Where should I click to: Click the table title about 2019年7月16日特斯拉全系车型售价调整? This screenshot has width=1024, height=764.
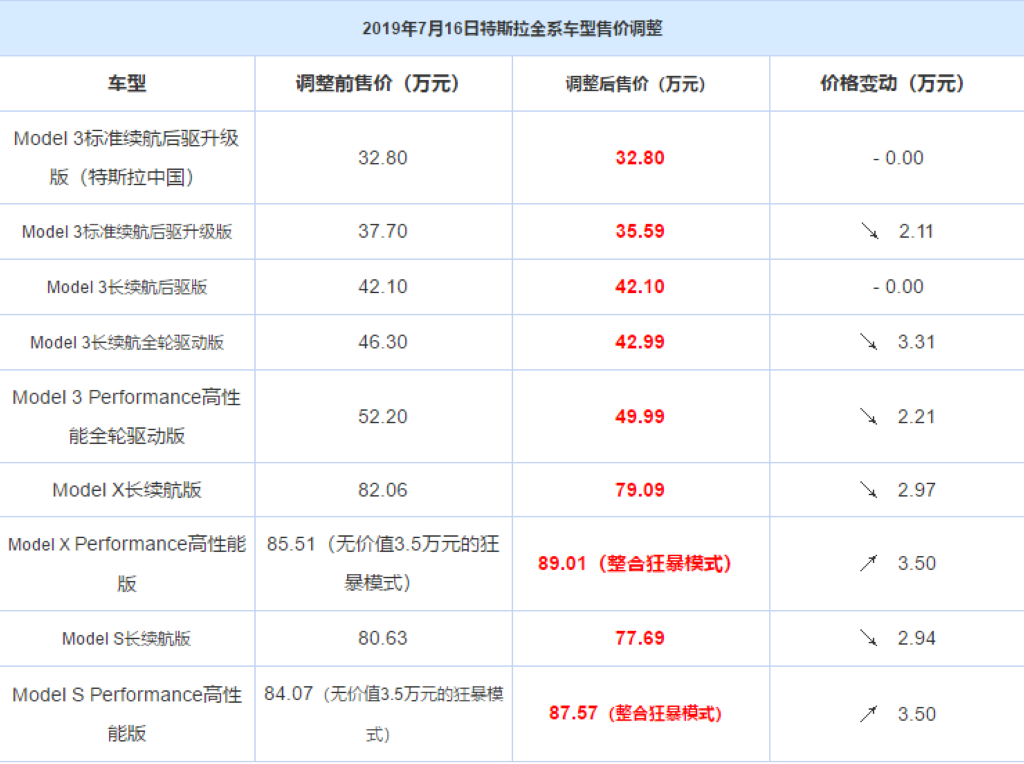(512, 29)
